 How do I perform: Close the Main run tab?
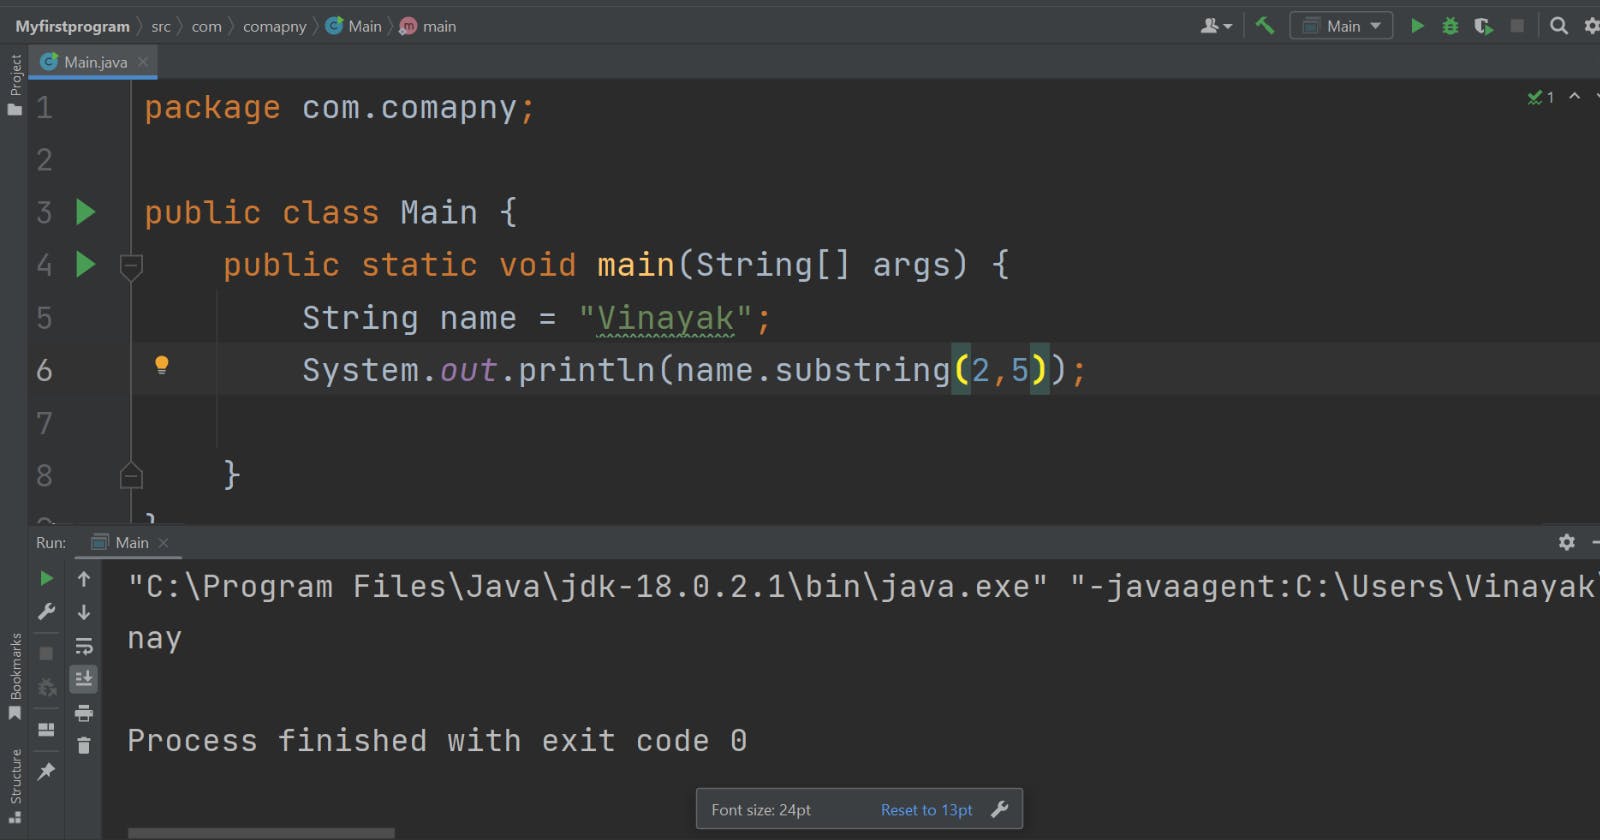click(x=163, y=543)
